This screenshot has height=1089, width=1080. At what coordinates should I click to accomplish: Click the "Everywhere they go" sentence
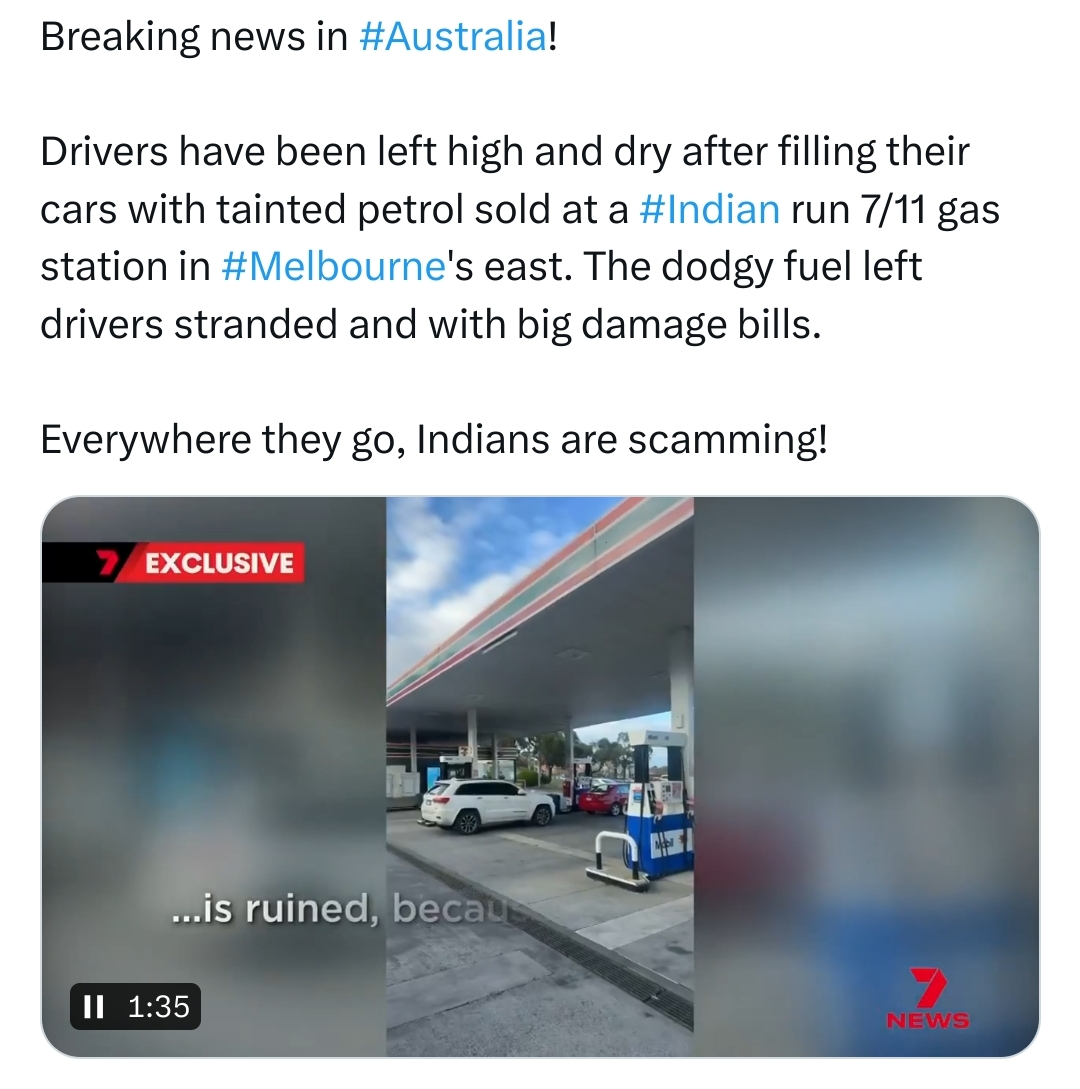click(433, 440)
